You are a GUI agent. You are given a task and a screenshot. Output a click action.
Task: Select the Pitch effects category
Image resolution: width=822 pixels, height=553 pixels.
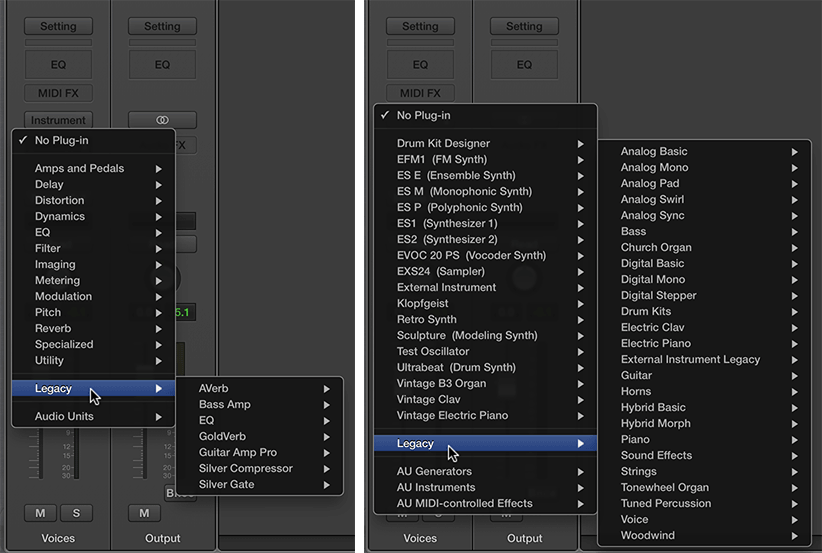coord(93,312)
